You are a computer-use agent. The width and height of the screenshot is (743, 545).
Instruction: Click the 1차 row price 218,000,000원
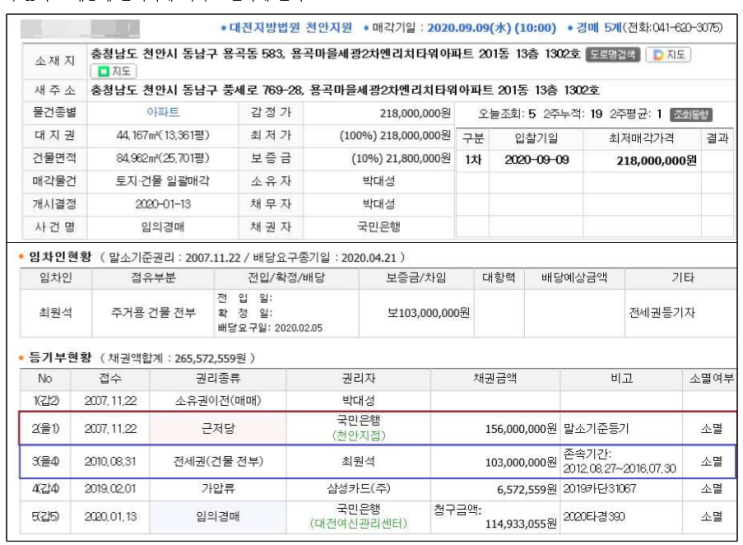click(x=656, y=161)
